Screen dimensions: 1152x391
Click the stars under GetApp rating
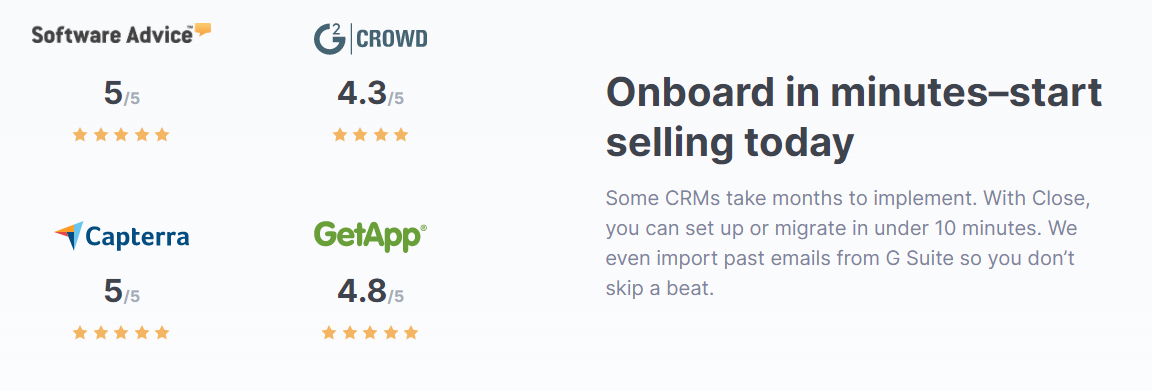370,333
